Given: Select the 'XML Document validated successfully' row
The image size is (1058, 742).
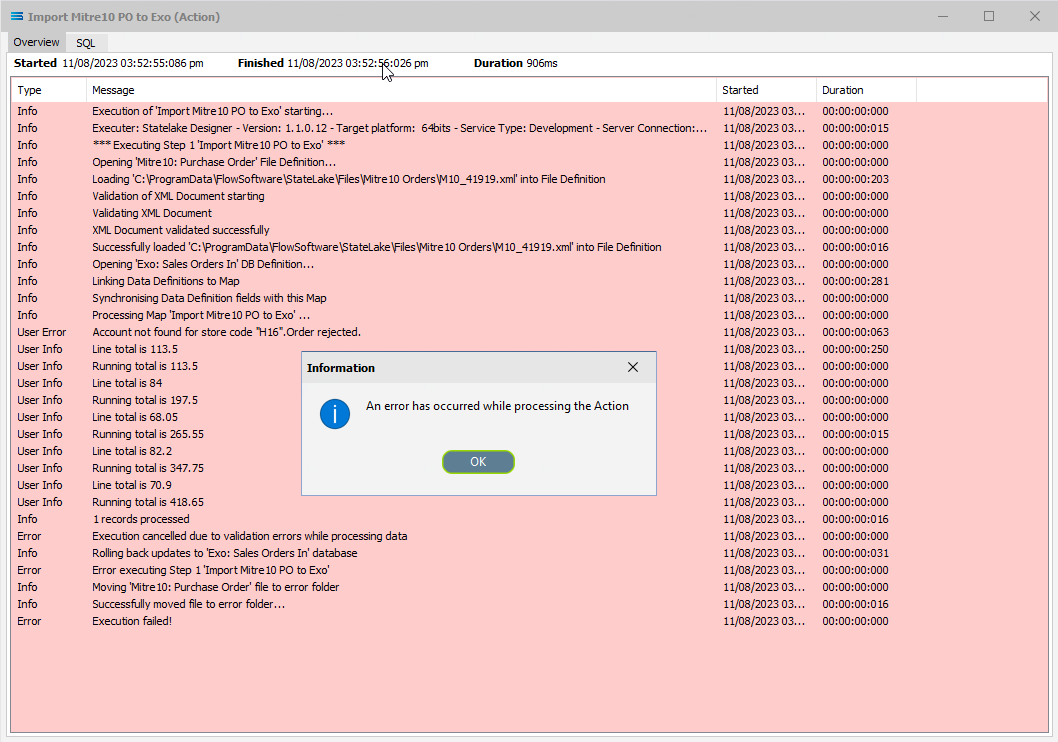Looking at the screenshot, I should point(529,230).
